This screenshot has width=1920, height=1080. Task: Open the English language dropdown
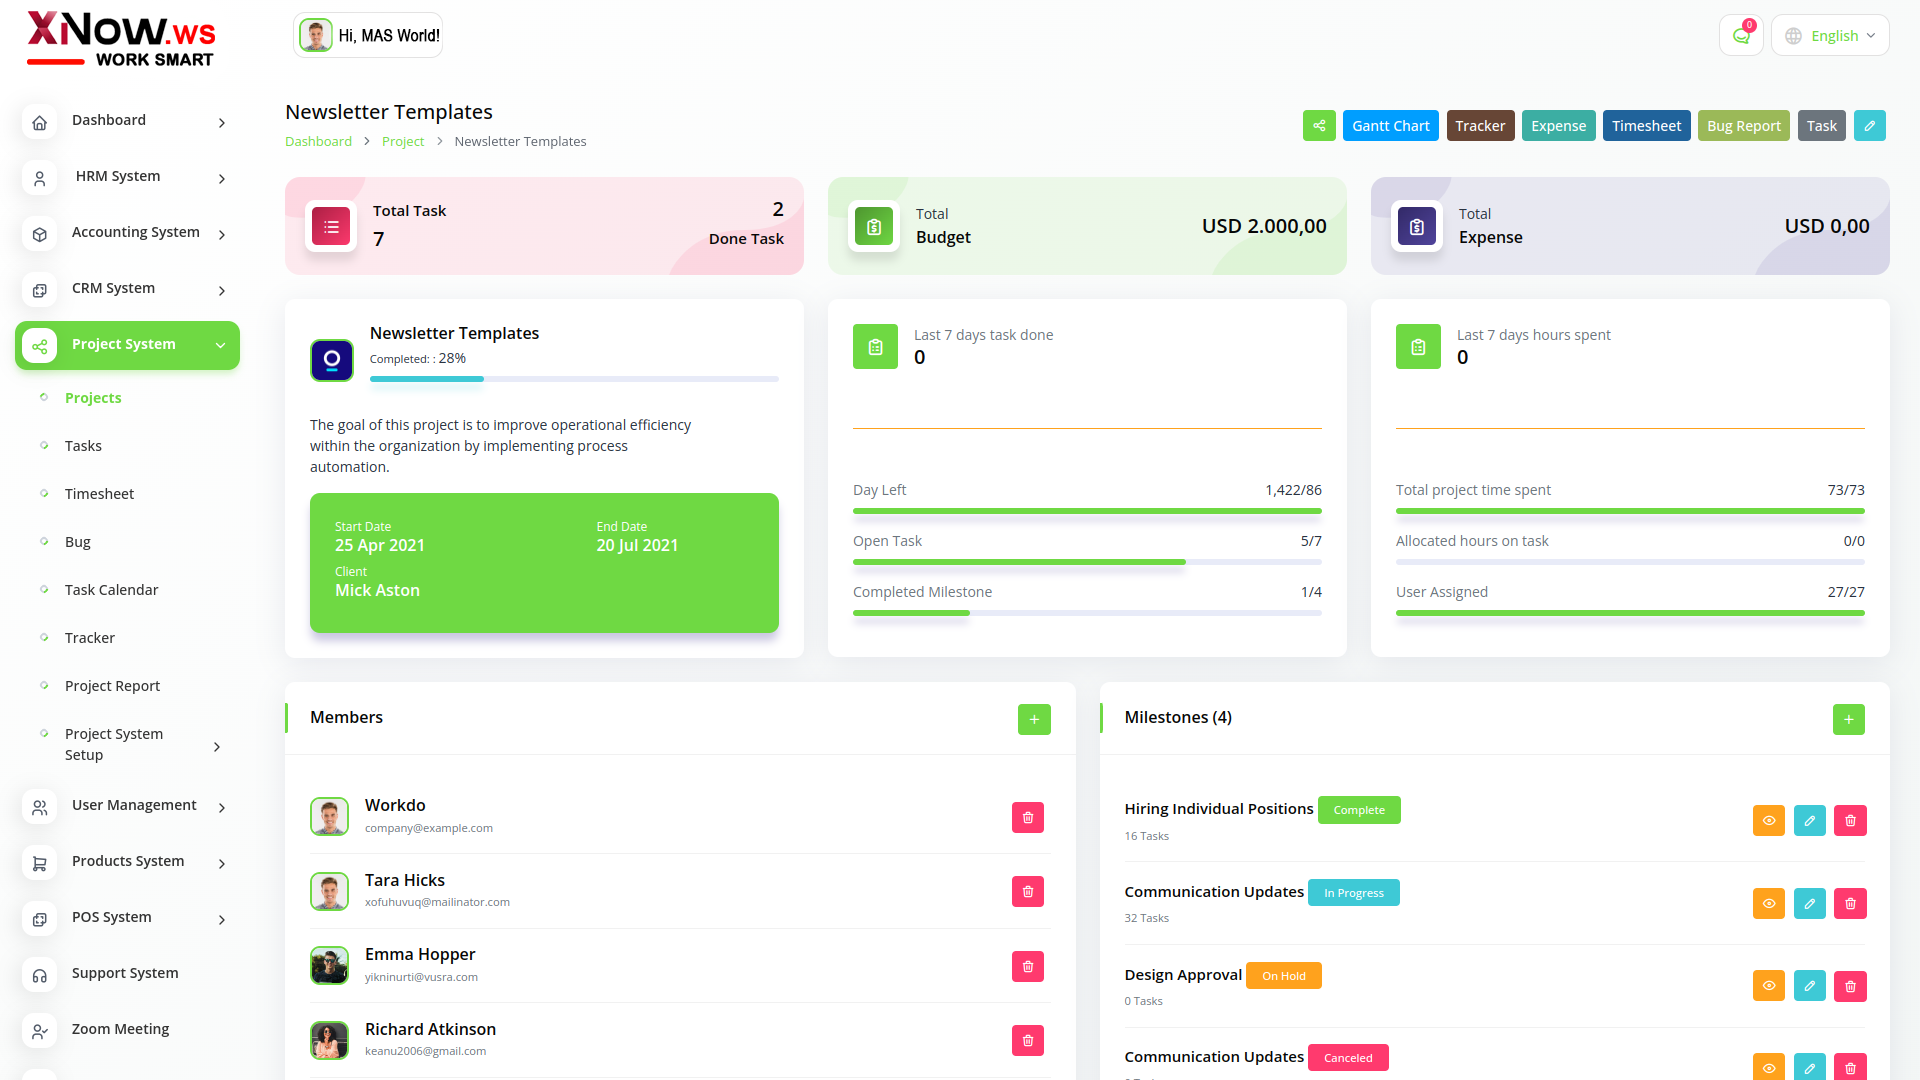[x=1830, y=36]
